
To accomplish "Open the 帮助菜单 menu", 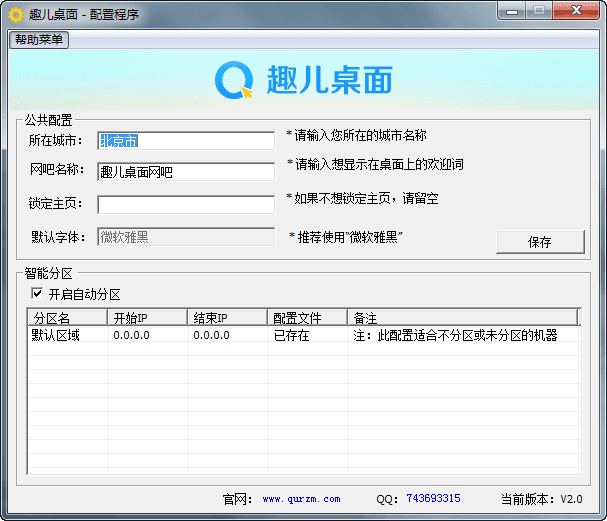I will (x=40, y=40).
